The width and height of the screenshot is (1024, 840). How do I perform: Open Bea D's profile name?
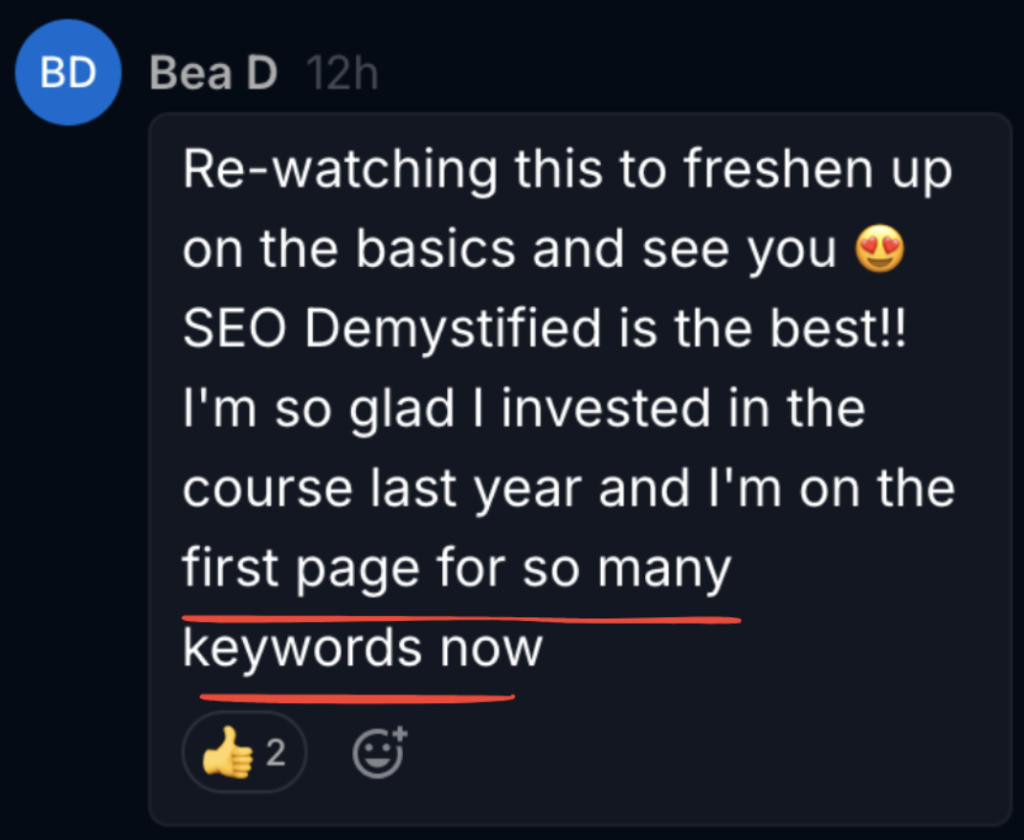(213, 73)
